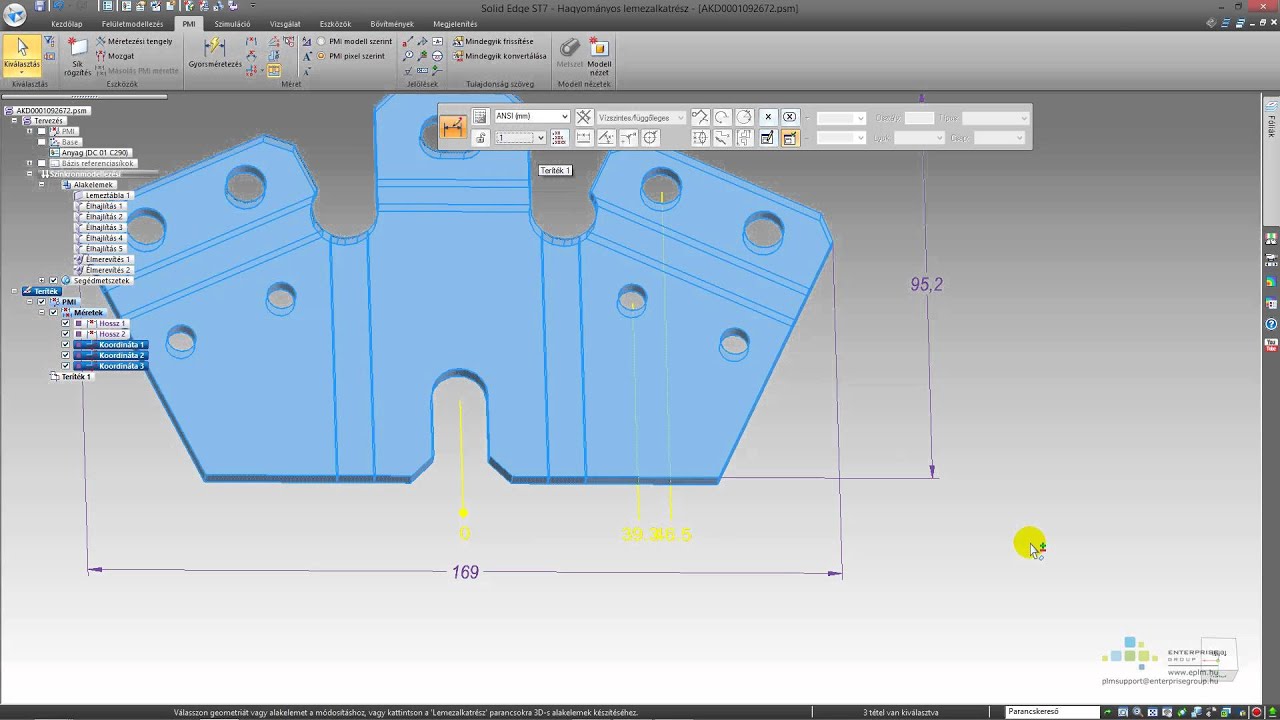
Task: Collapse the Alakelemek tree node
Action: [41, 185]
